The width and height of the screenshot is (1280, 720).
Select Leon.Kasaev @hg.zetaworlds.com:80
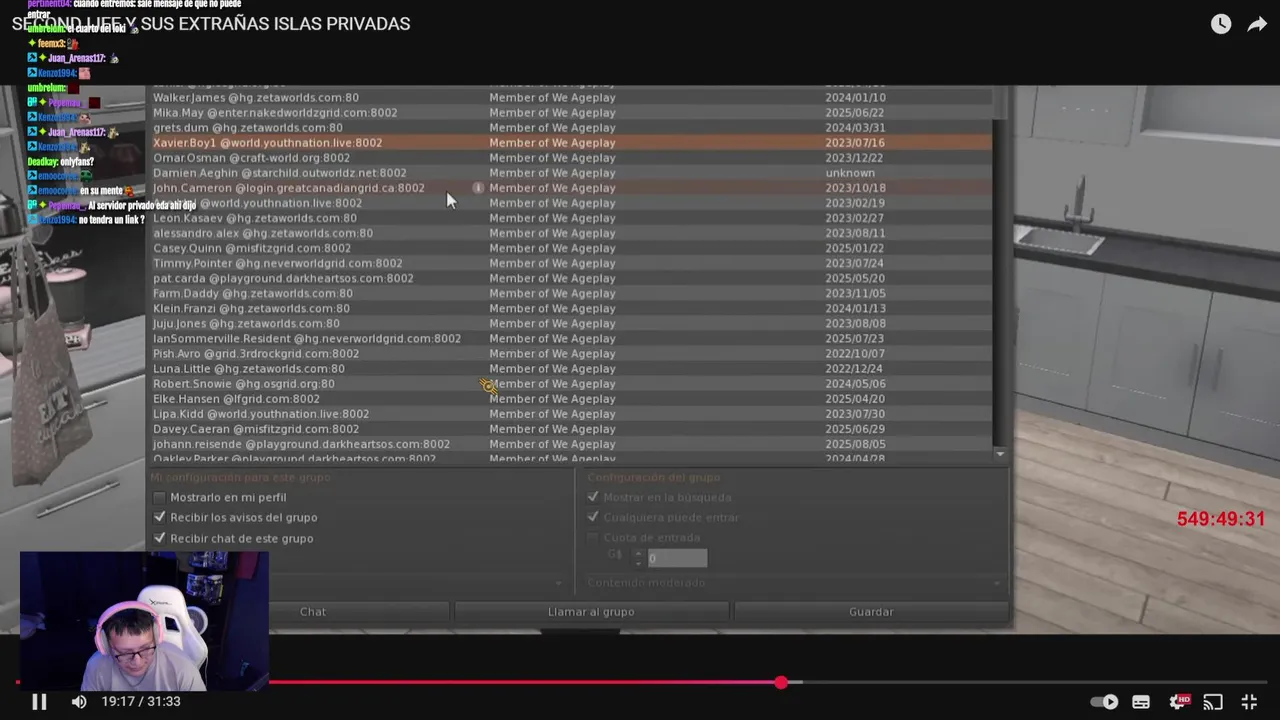(x=571, y=218)
